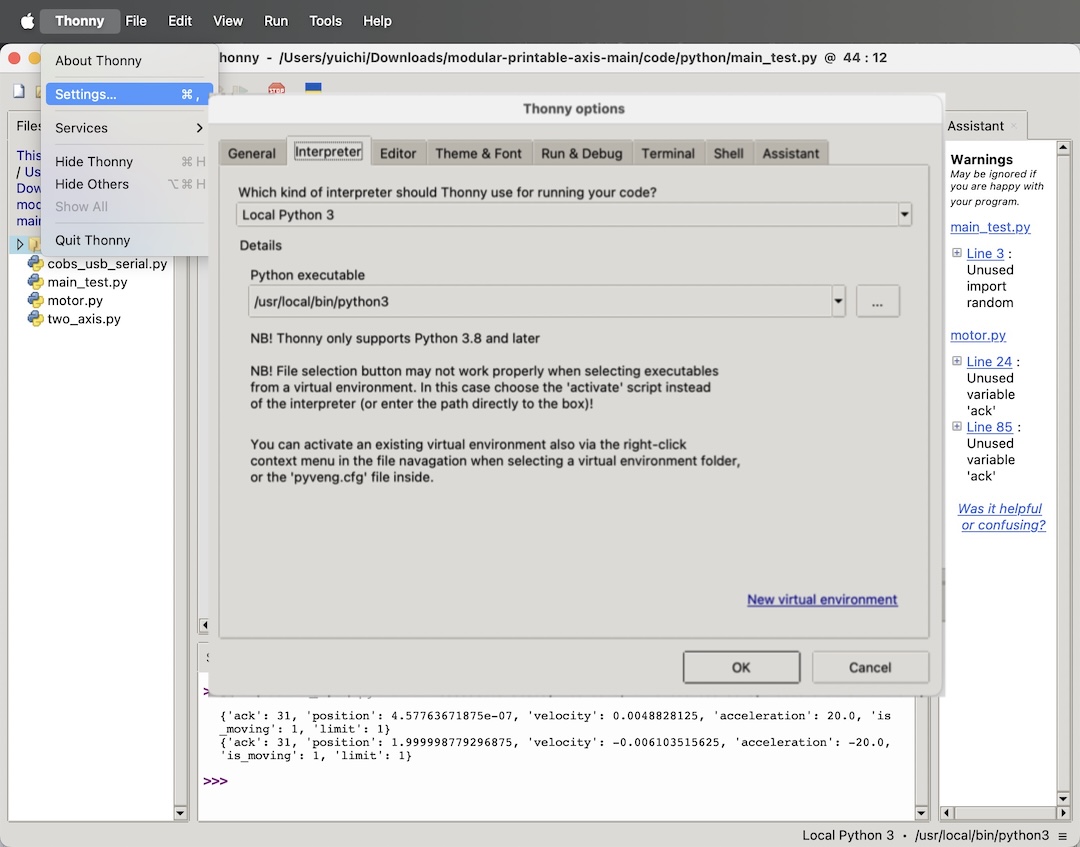Click the New file toolbar icon

click(19, 91)
